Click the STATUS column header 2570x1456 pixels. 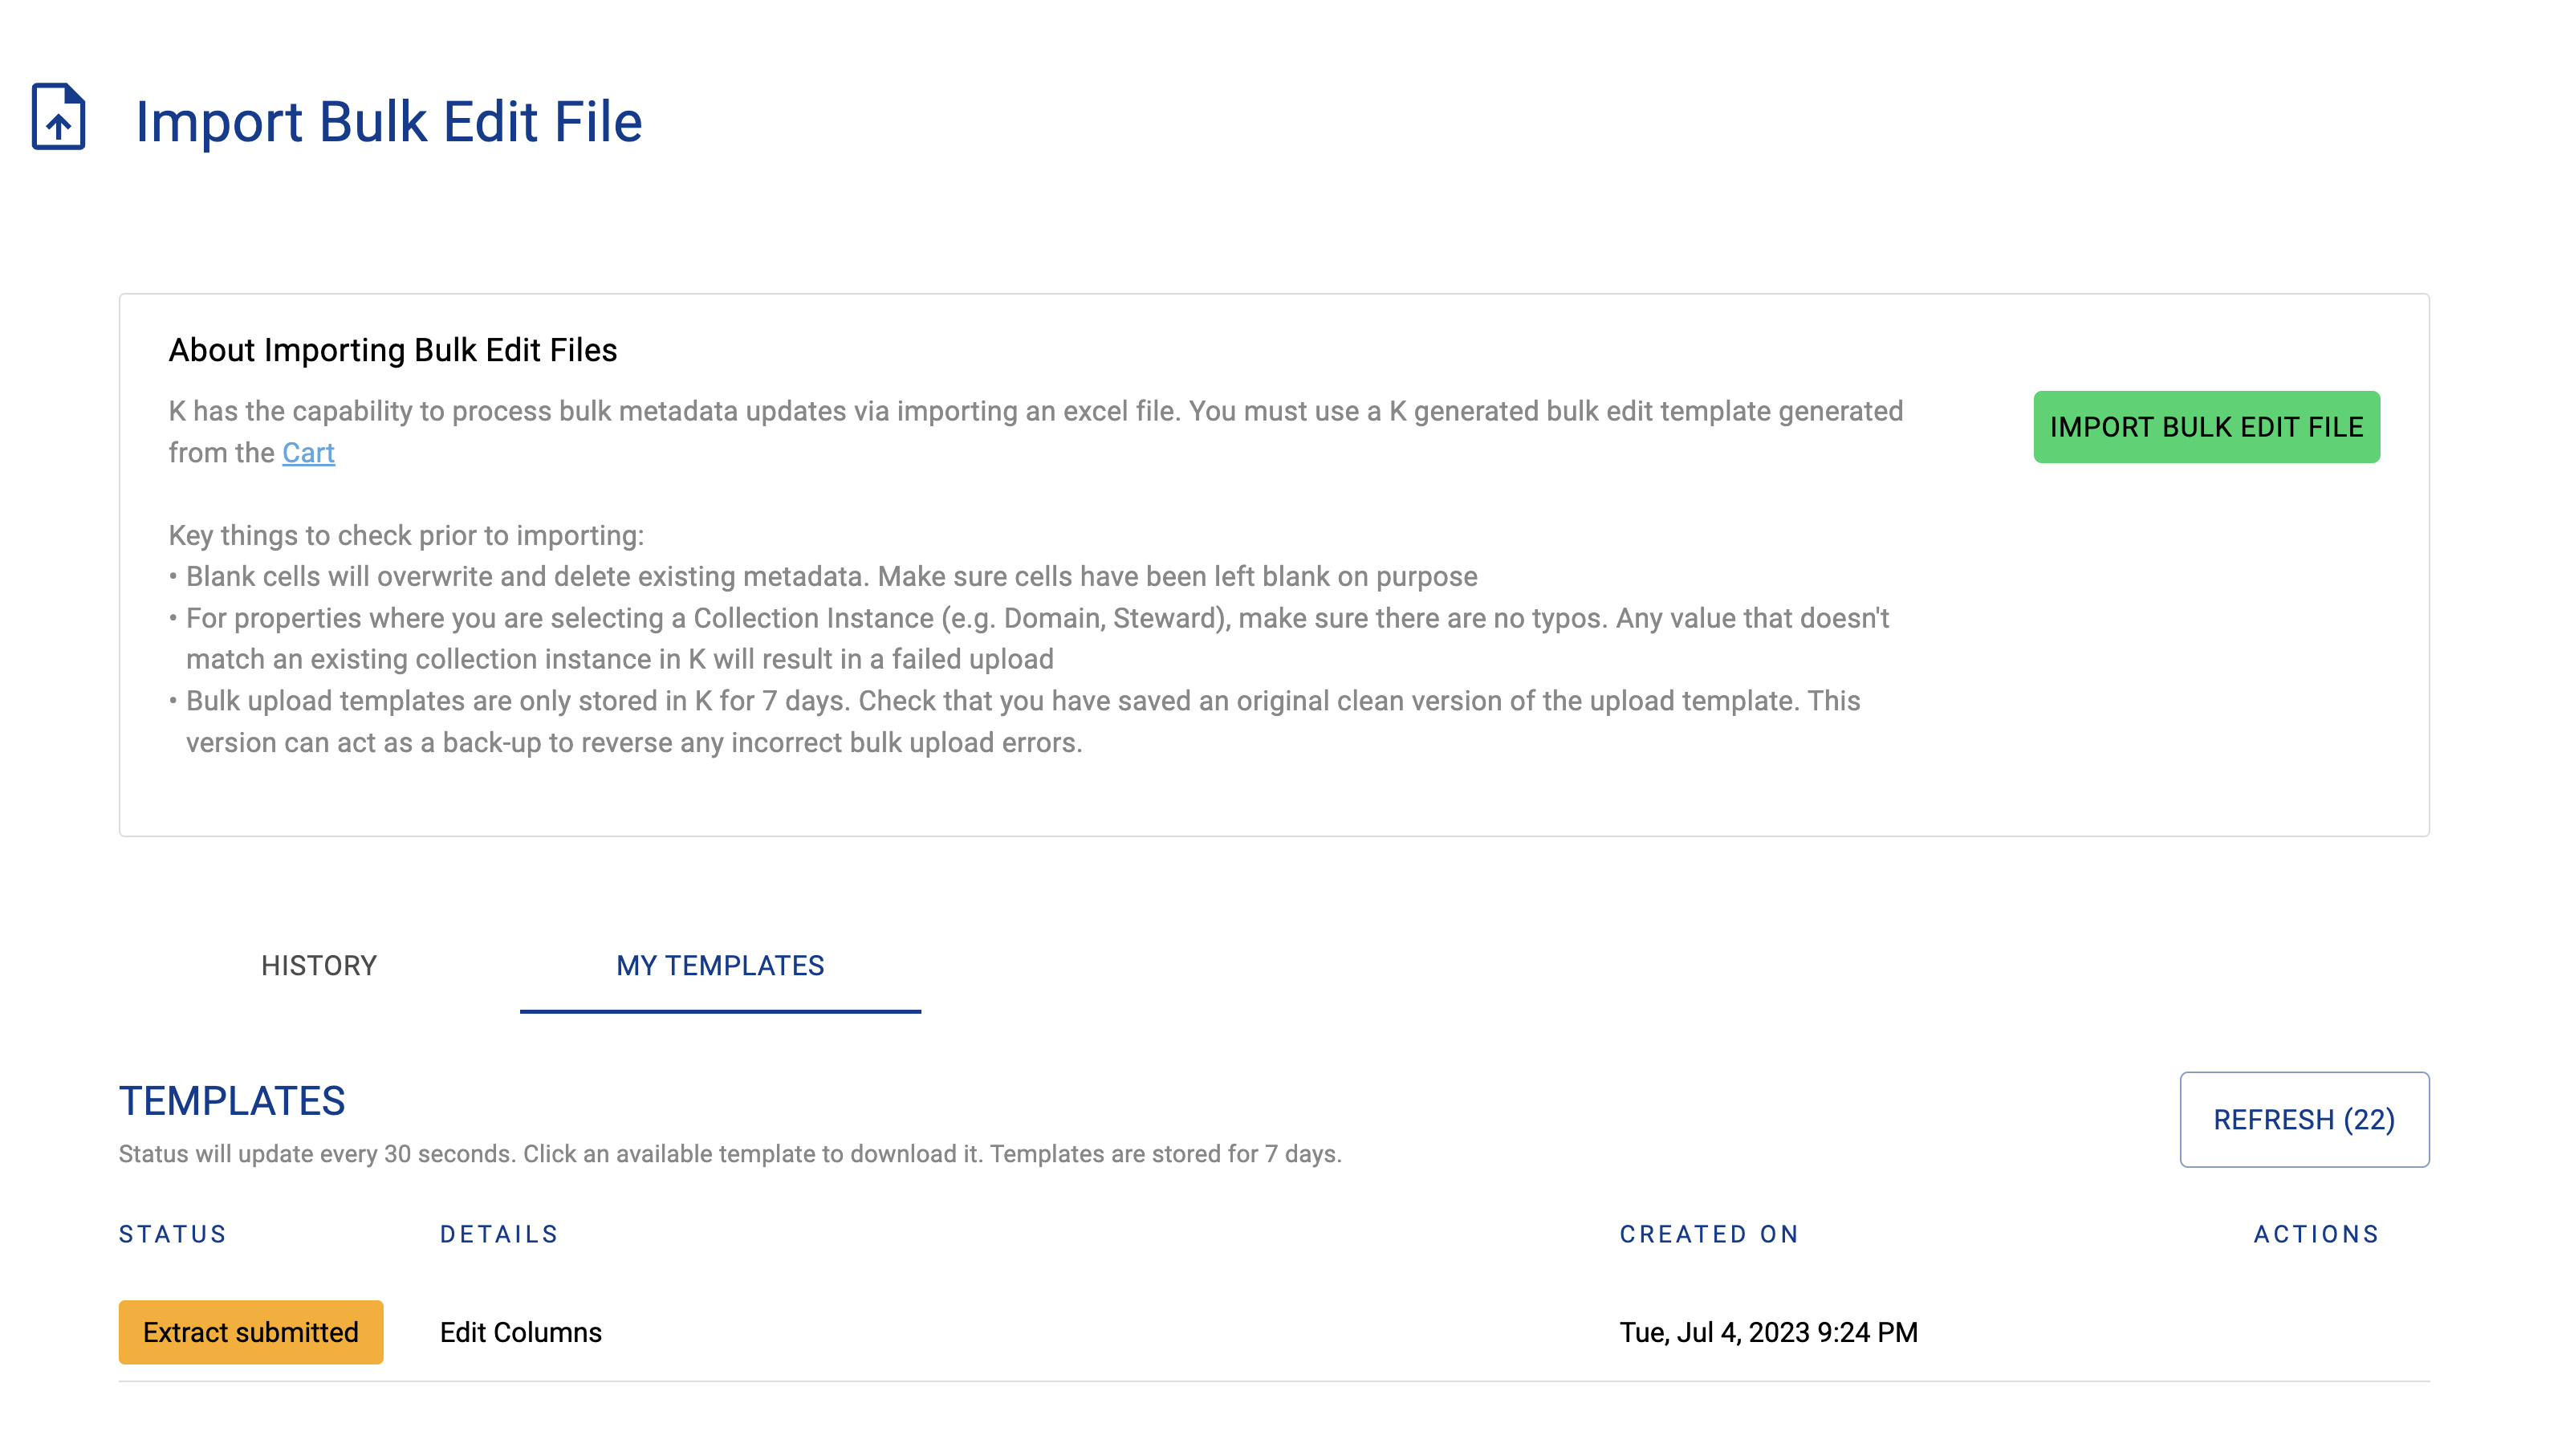[x=173, y=1234]
